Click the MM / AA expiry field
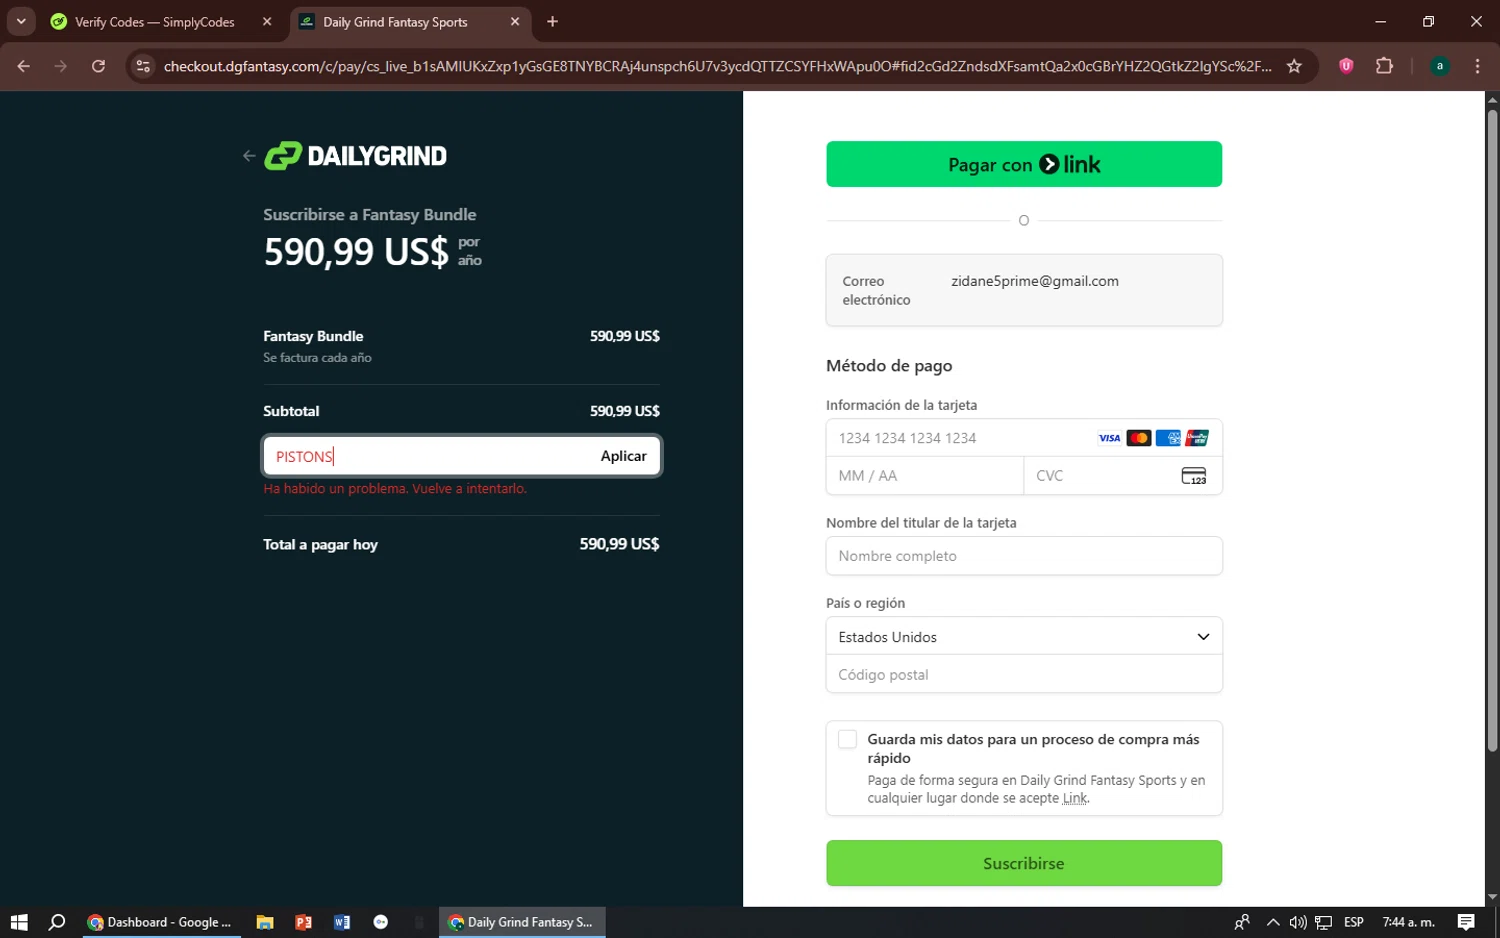The image size is (1500, 938). click(x=924, y=476)
